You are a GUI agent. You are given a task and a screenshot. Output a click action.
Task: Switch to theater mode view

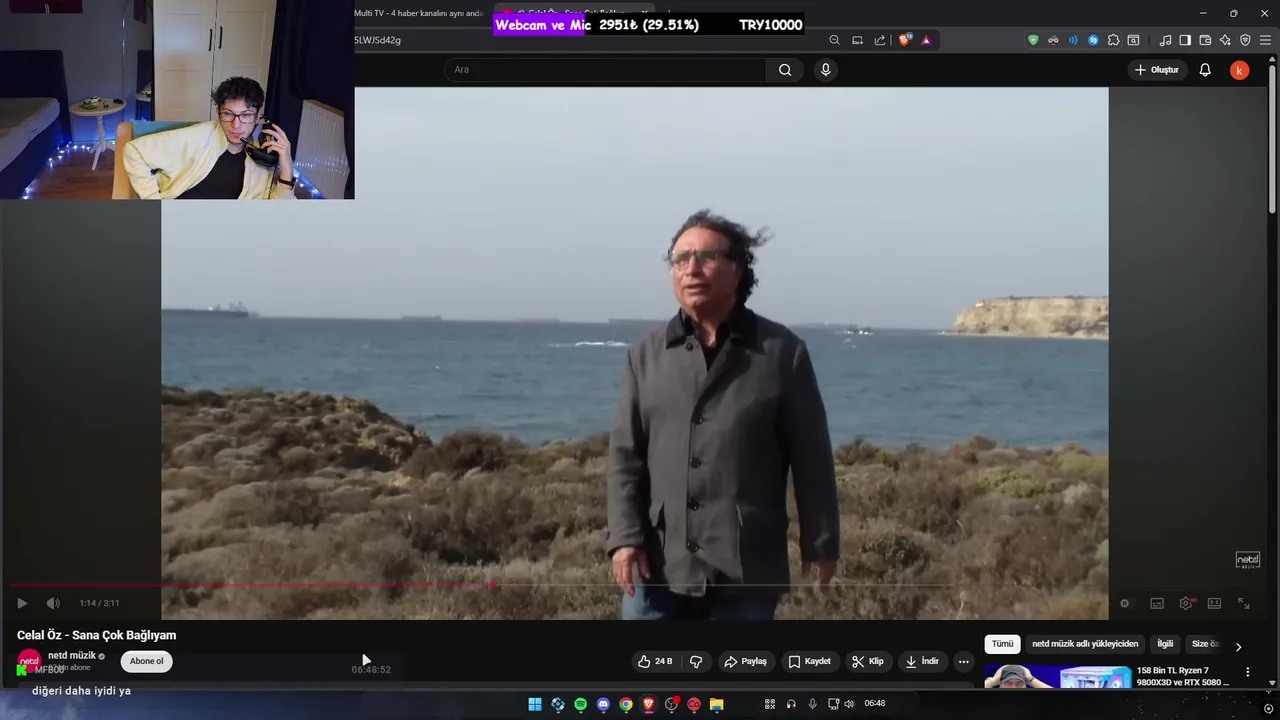point(1214,603)
